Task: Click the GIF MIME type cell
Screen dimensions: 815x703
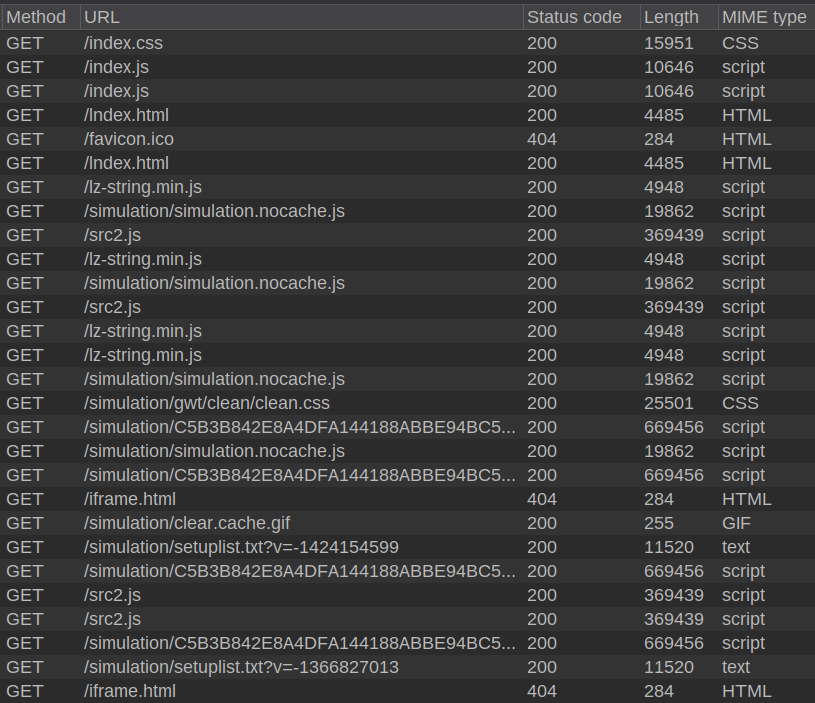Action: tap(737, 523)
